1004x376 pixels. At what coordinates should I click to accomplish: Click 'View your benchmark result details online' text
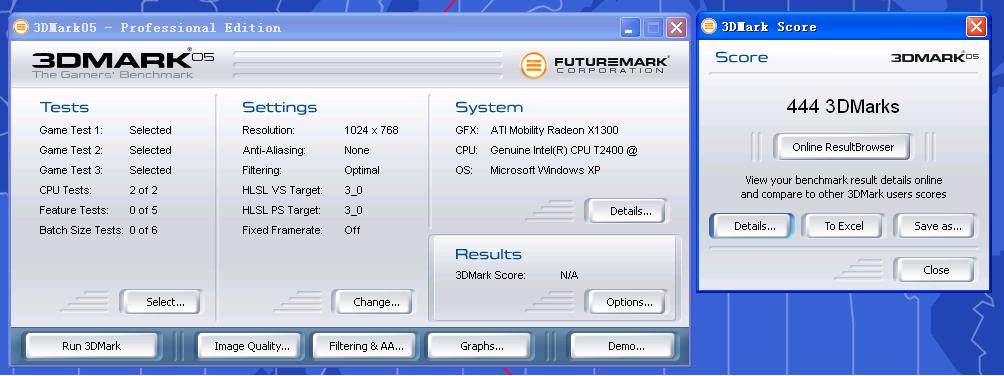(x=844, y=180)
